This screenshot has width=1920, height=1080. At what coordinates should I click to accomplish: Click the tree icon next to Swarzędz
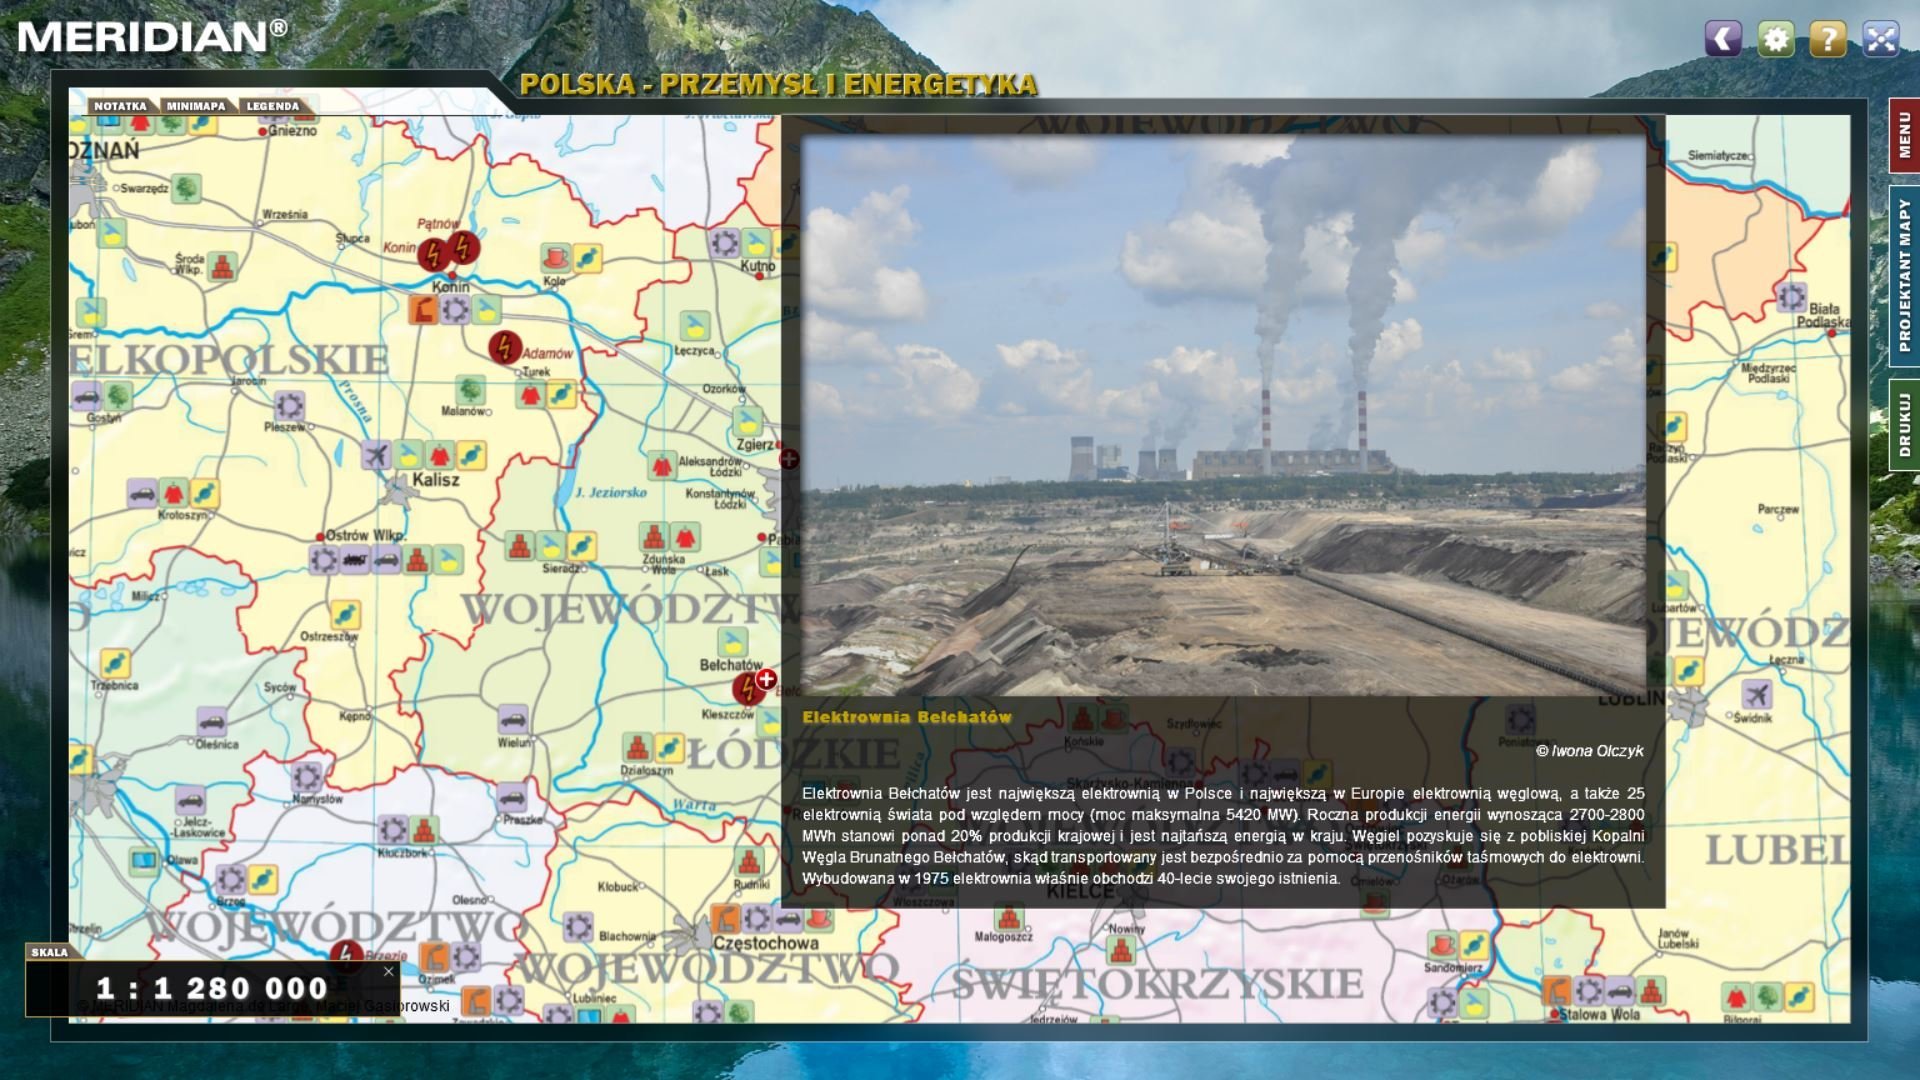tap(186, 188)
